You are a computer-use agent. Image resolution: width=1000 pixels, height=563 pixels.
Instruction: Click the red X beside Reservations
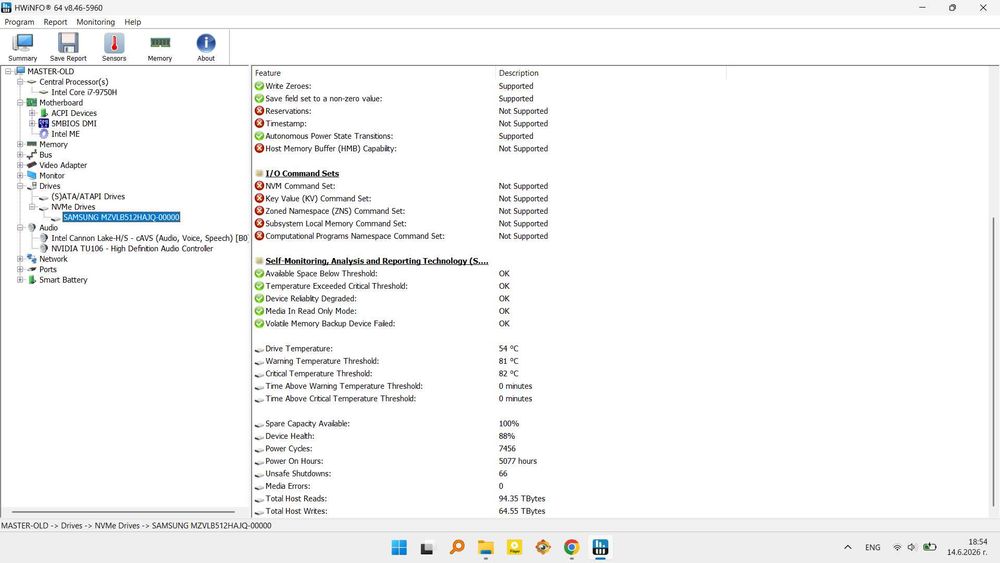[x=259, y=111]
